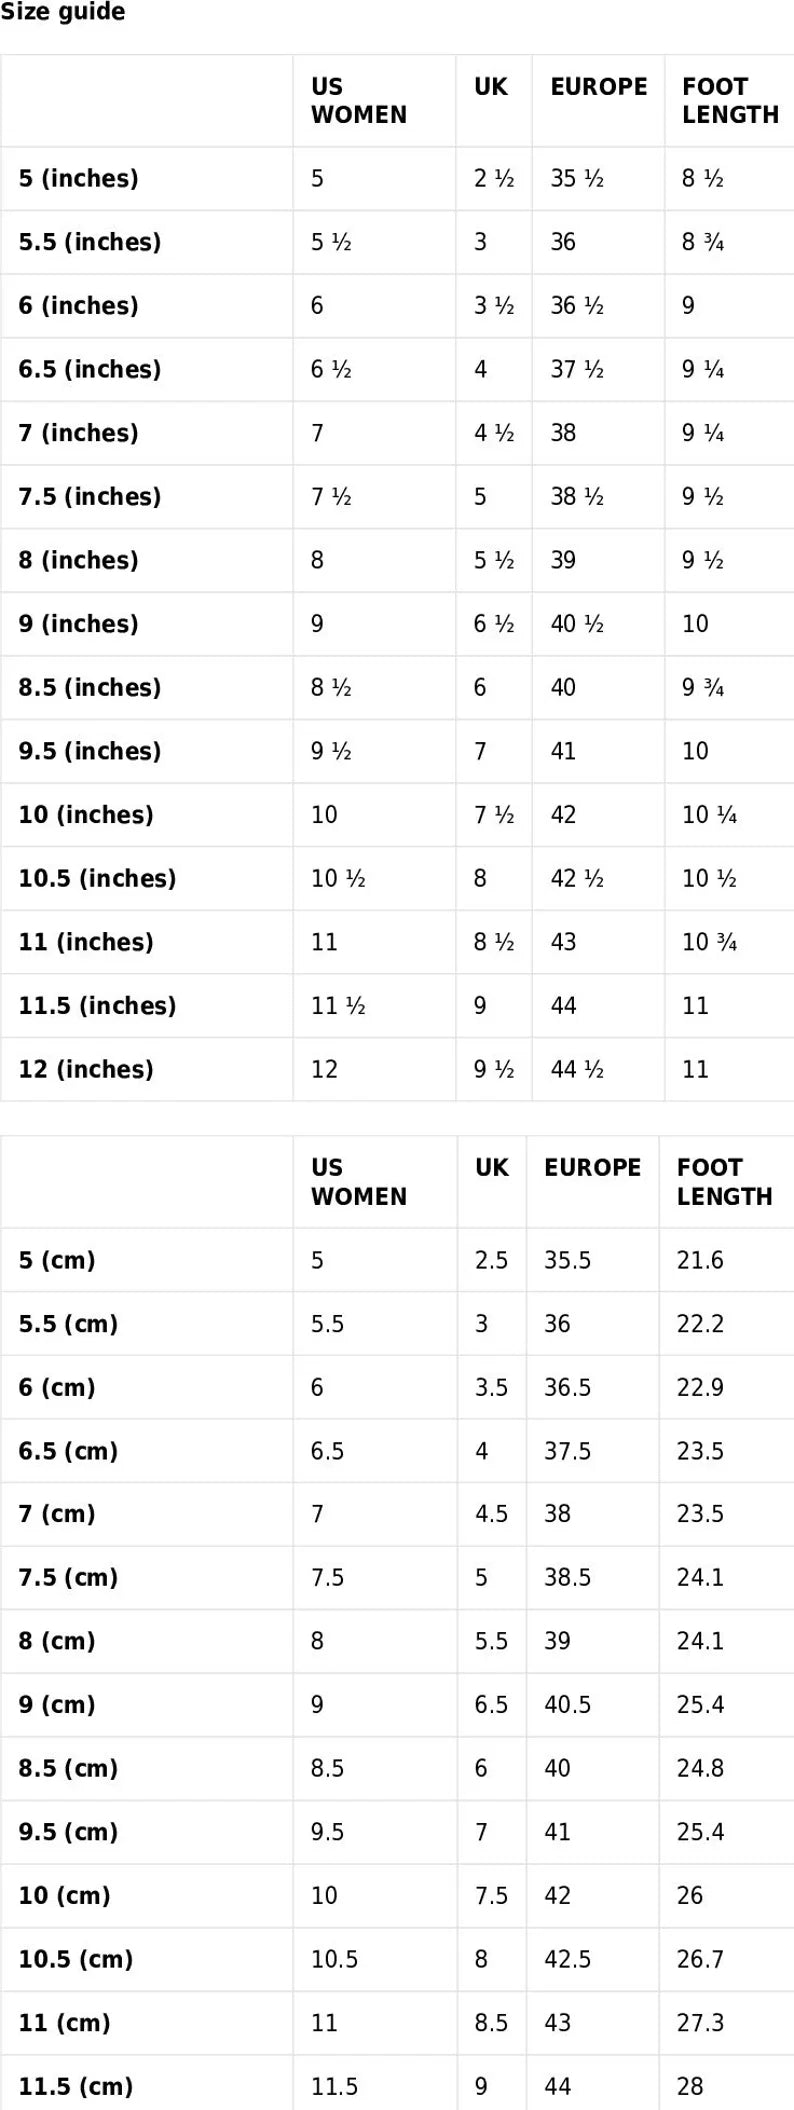The image size is (794, 2110).
Task: Click the '10 ¾' foot length cell
Action: tap(709, 943)
